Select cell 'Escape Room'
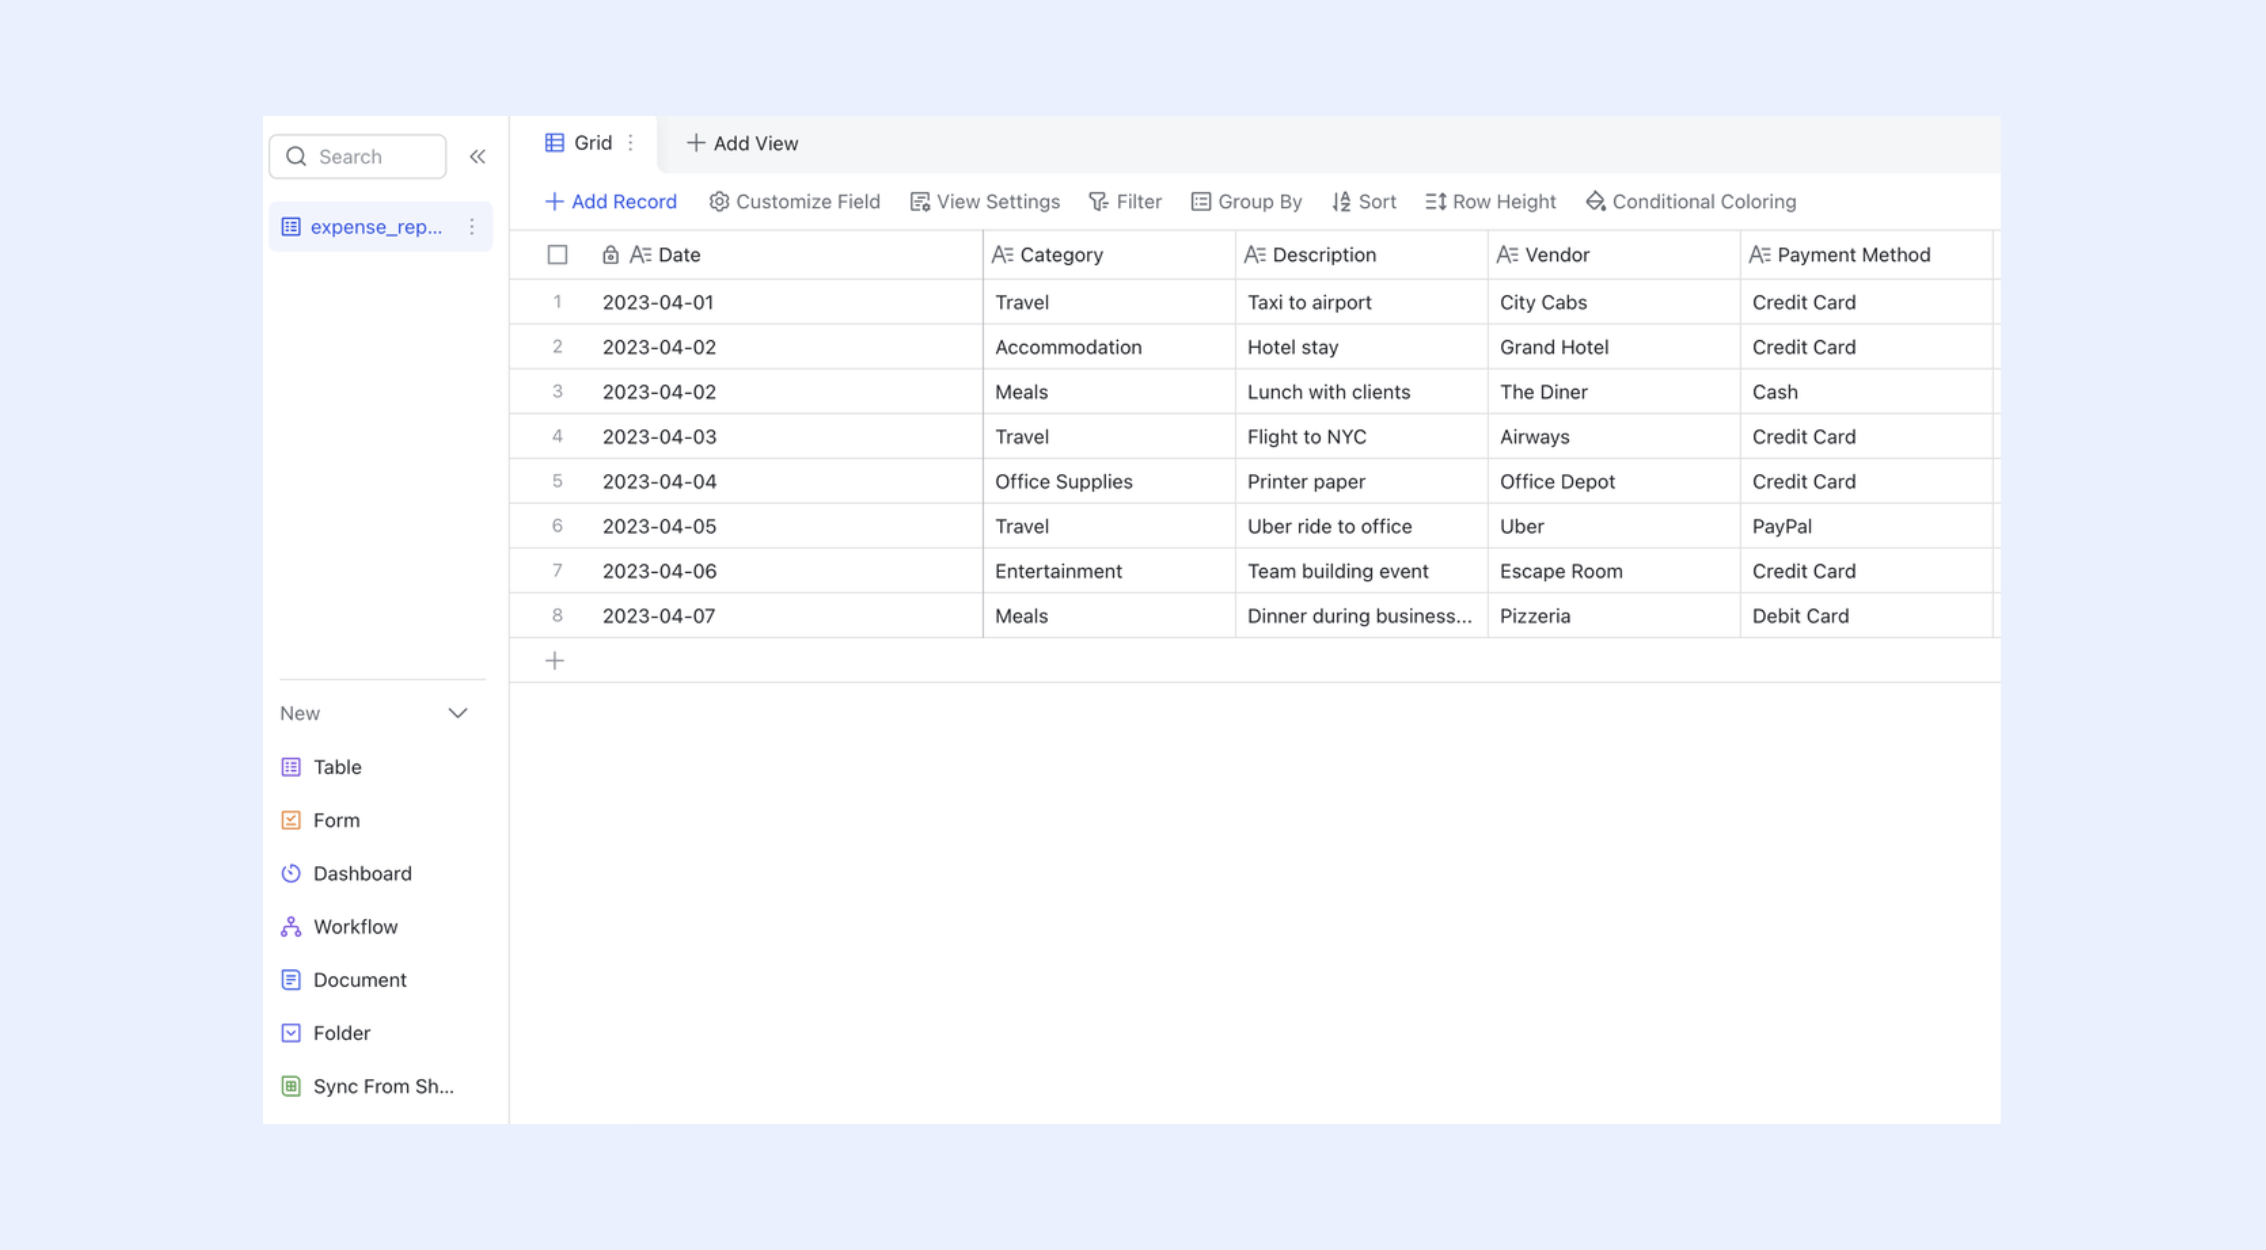 1614,571
